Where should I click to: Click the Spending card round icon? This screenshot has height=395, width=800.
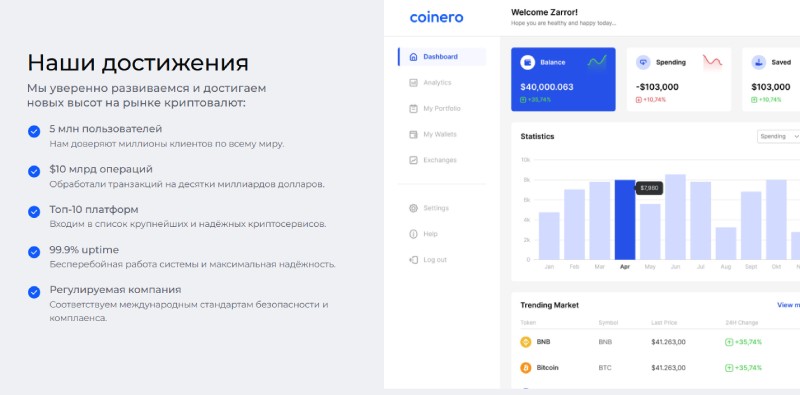tap(643, 62)
